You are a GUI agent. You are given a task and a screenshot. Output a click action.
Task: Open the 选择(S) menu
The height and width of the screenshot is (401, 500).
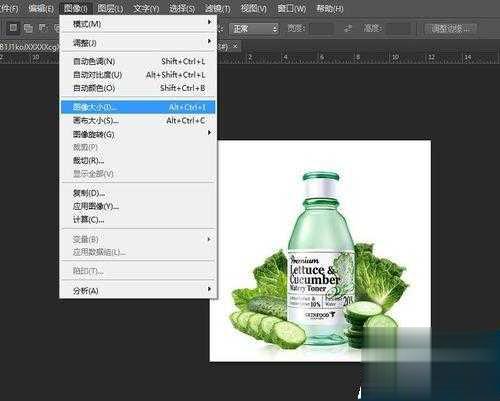click(x=182, y=8)
